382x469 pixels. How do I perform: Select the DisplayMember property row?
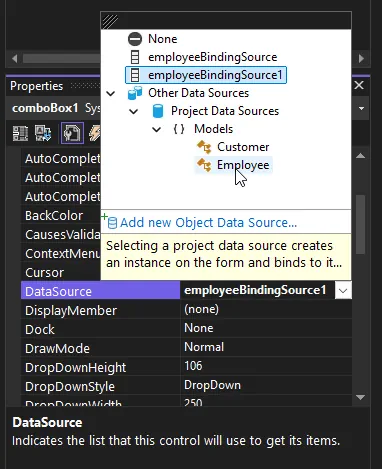pos(186,310)
